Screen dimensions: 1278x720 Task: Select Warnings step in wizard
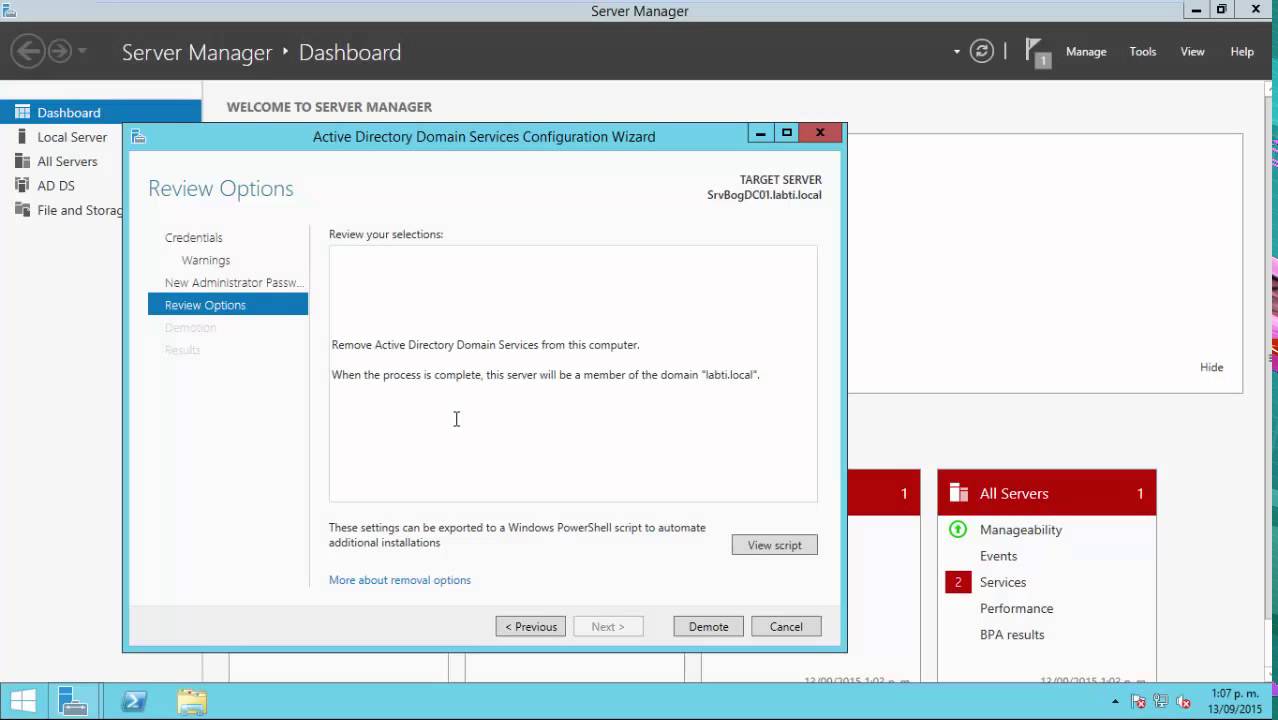[x=205, y=260]
